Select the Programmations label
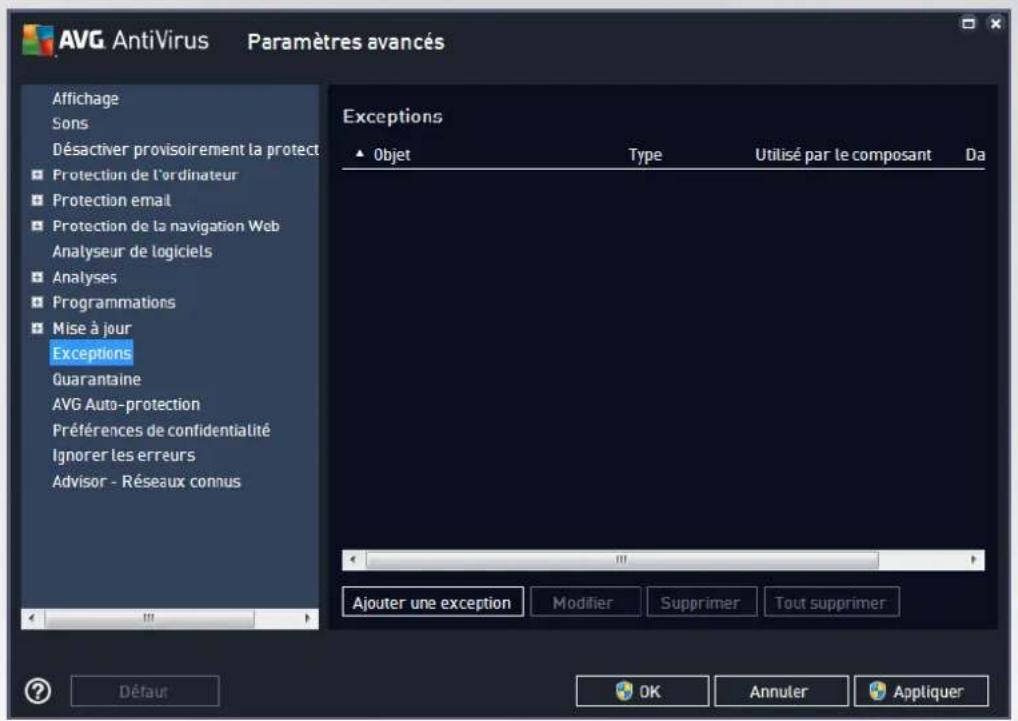Image resolution: width=1018 pixels, height=721 pixels. click(x=114, y=302)
